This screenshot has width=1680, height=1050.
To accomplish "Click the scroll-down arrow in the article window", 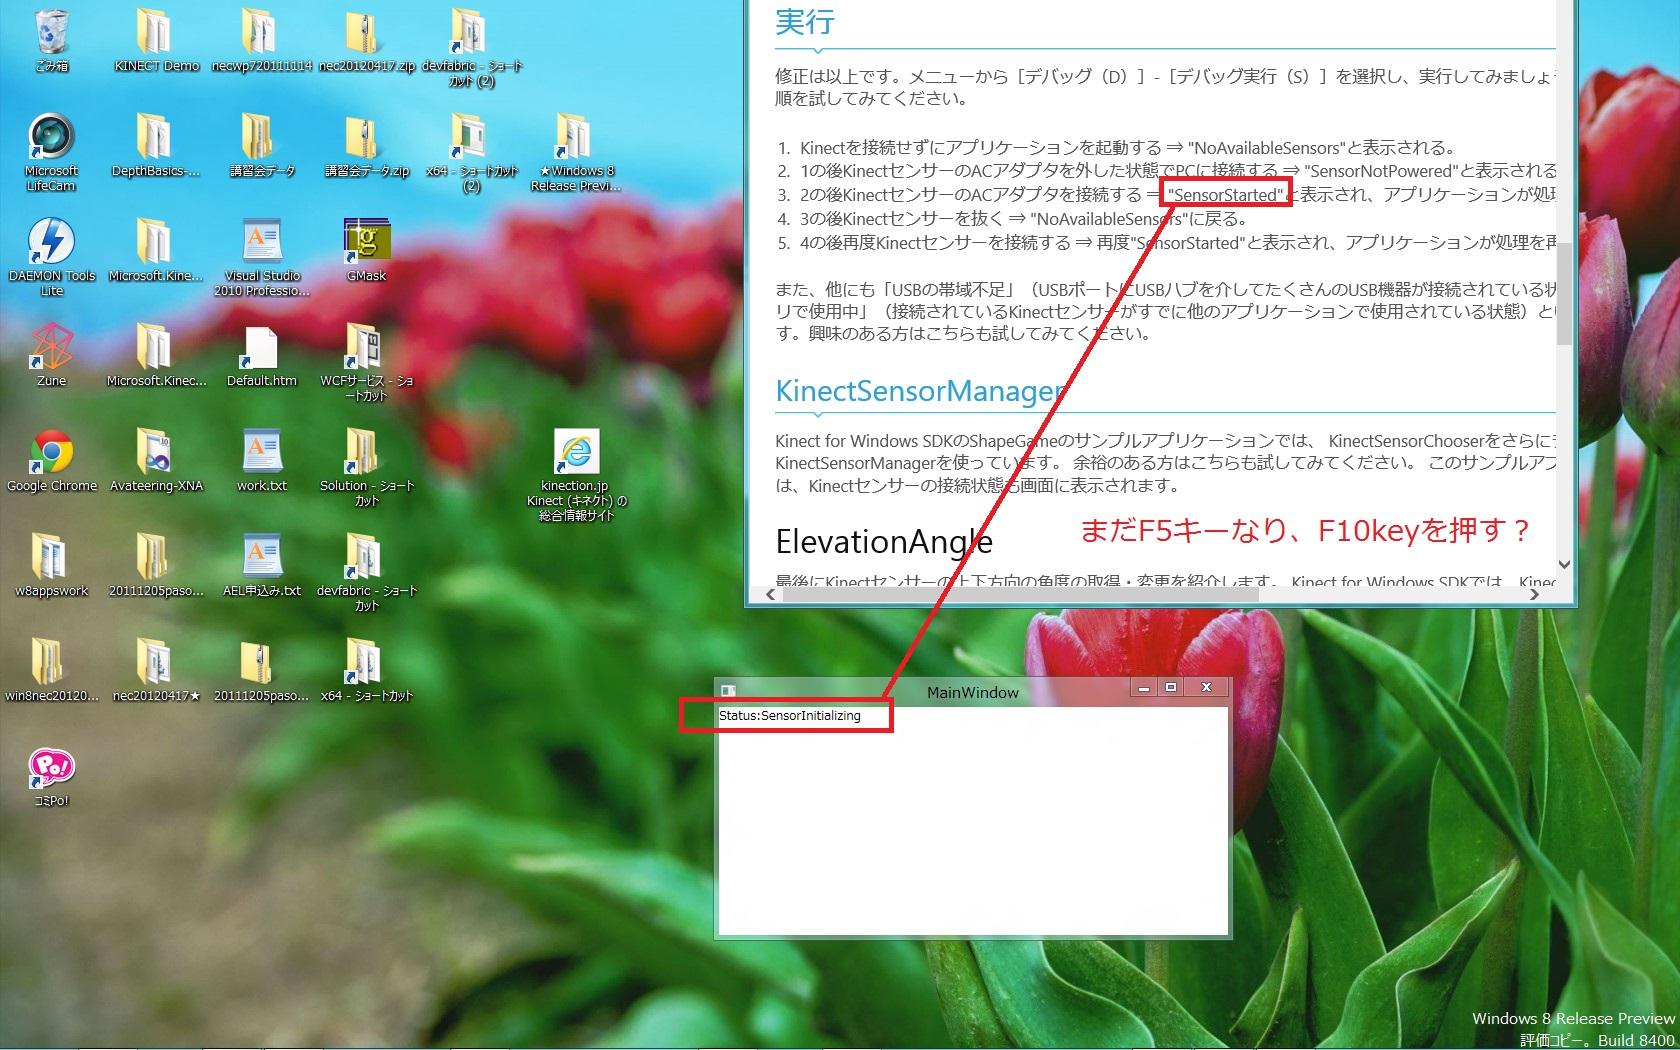I will click(1564, 565).
